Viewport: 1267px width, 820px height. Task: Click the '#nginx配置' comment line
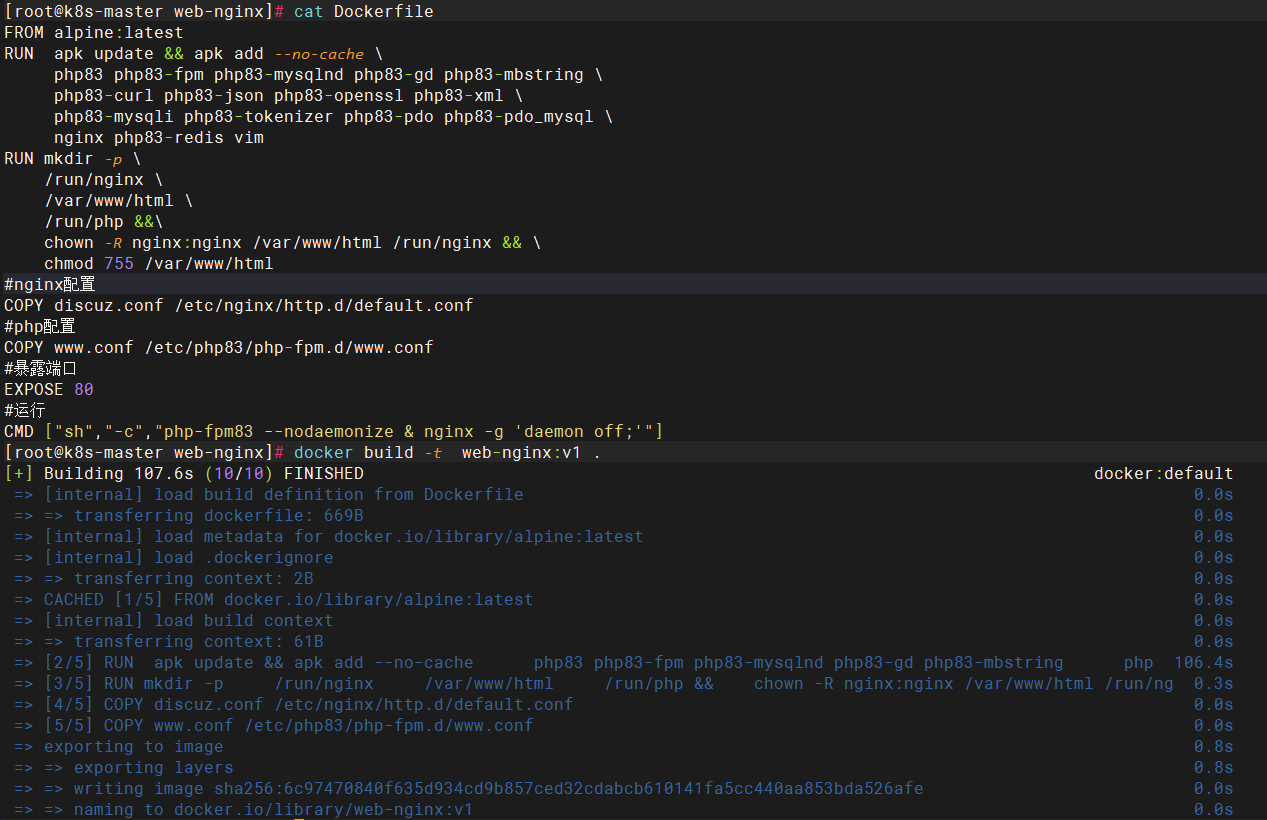[x=50, y=284]
